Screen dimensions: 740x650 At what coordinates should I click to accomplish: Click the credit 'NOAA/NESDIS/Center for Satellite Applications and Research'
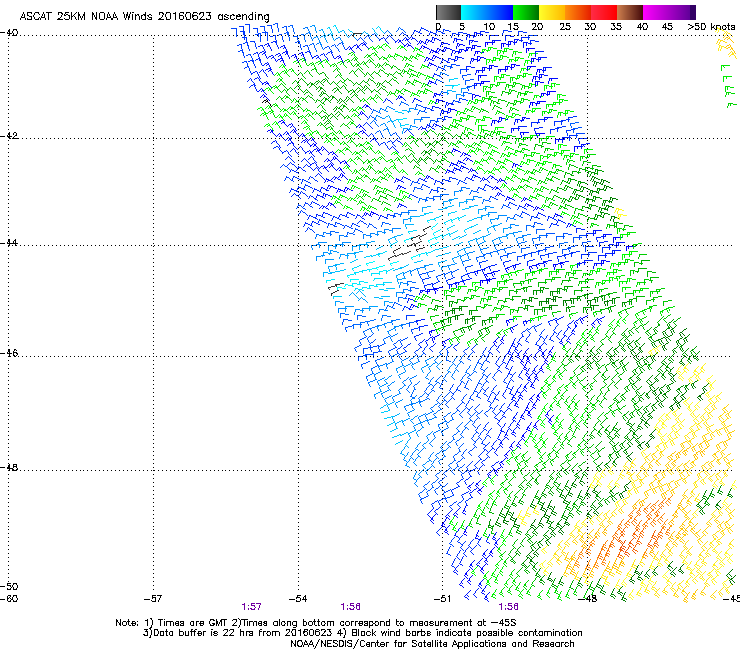pyautogui.click(x=432, y=644)
